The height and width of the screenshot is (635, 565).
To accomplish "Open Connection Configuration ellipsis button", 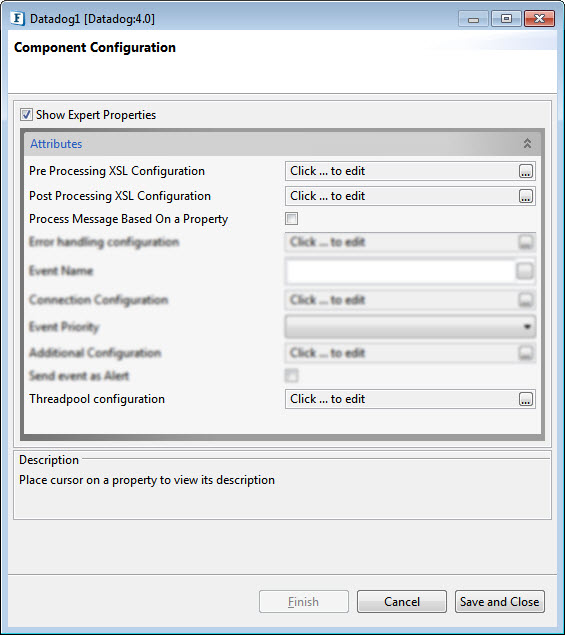I will pyautogui.click(x=526, y=300).
